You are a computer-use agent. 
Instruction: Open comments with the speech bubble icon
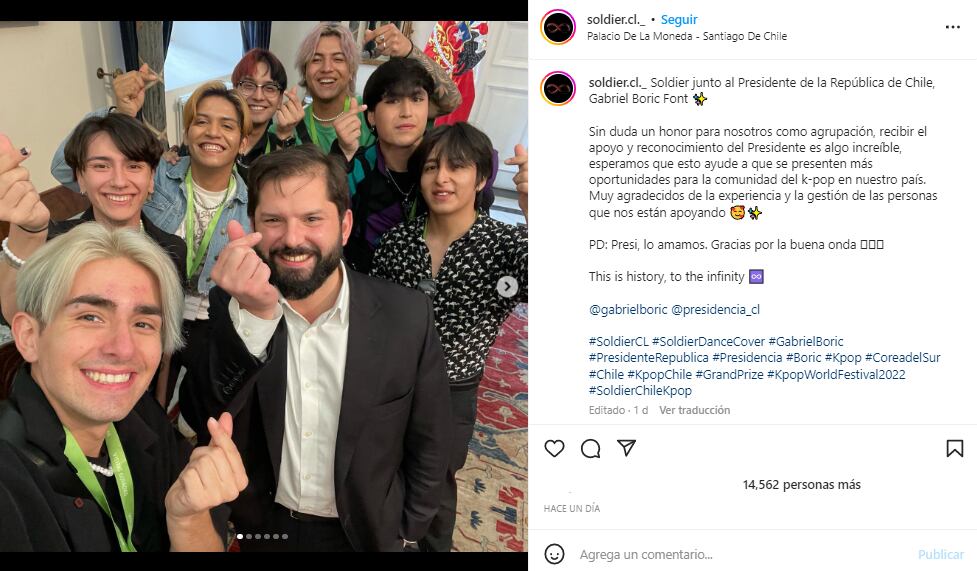click(x=590, y=448)
